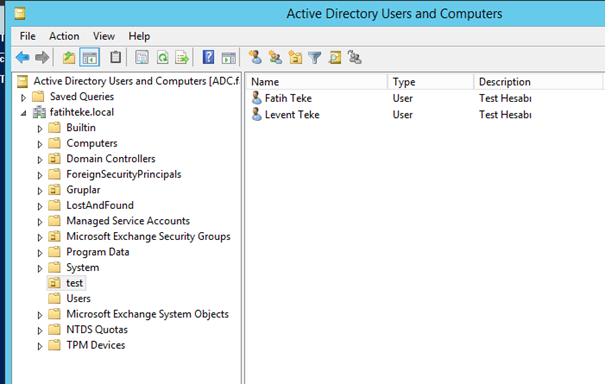Open the View menu
605x384 pixels.
click(104, 36)
